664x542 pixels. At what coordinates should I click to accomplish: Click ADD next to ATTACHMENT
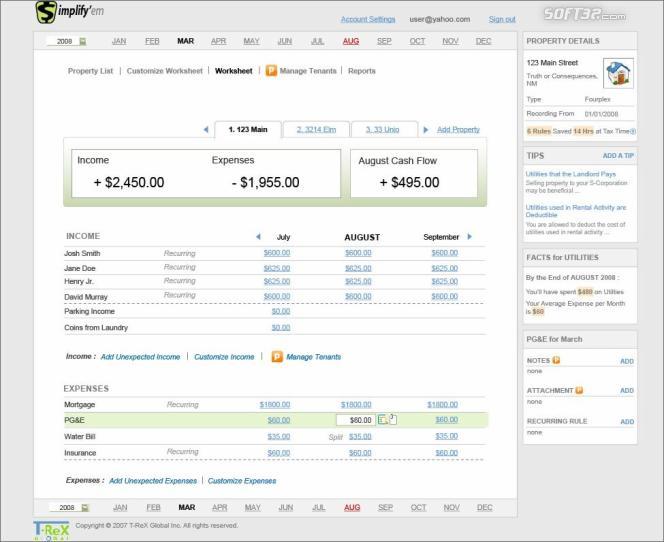click(x=627, y=390)
